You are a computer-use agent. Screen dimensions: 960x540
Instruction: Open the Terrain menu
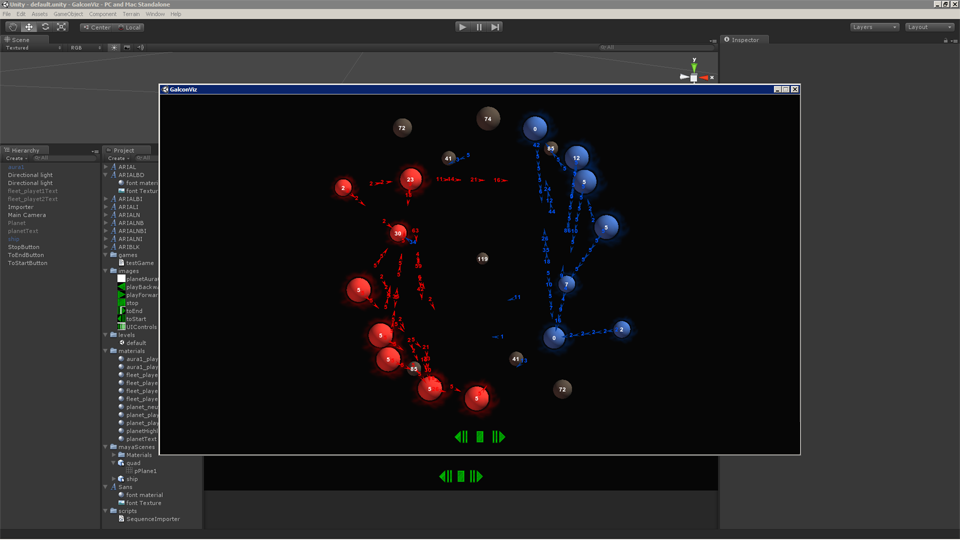click(x=131, y=14)
